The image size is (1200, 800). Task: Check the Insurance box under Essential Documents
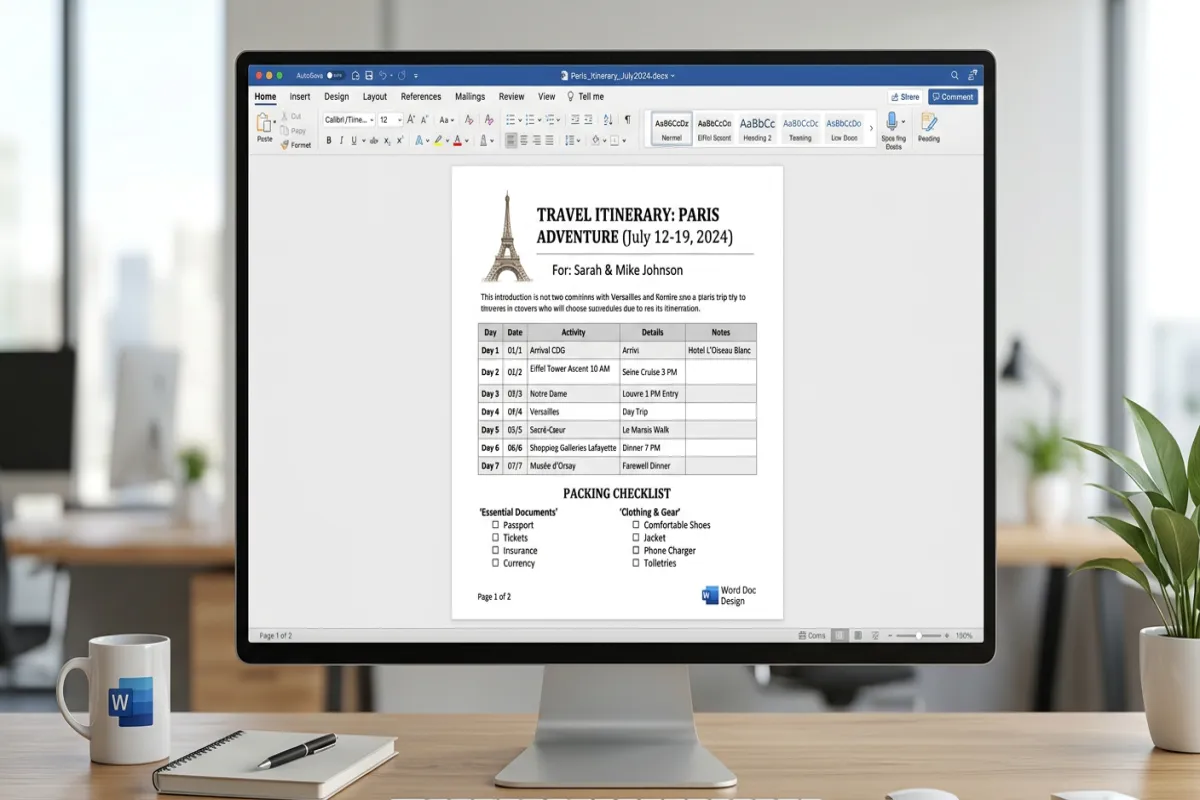pos(496,550)
